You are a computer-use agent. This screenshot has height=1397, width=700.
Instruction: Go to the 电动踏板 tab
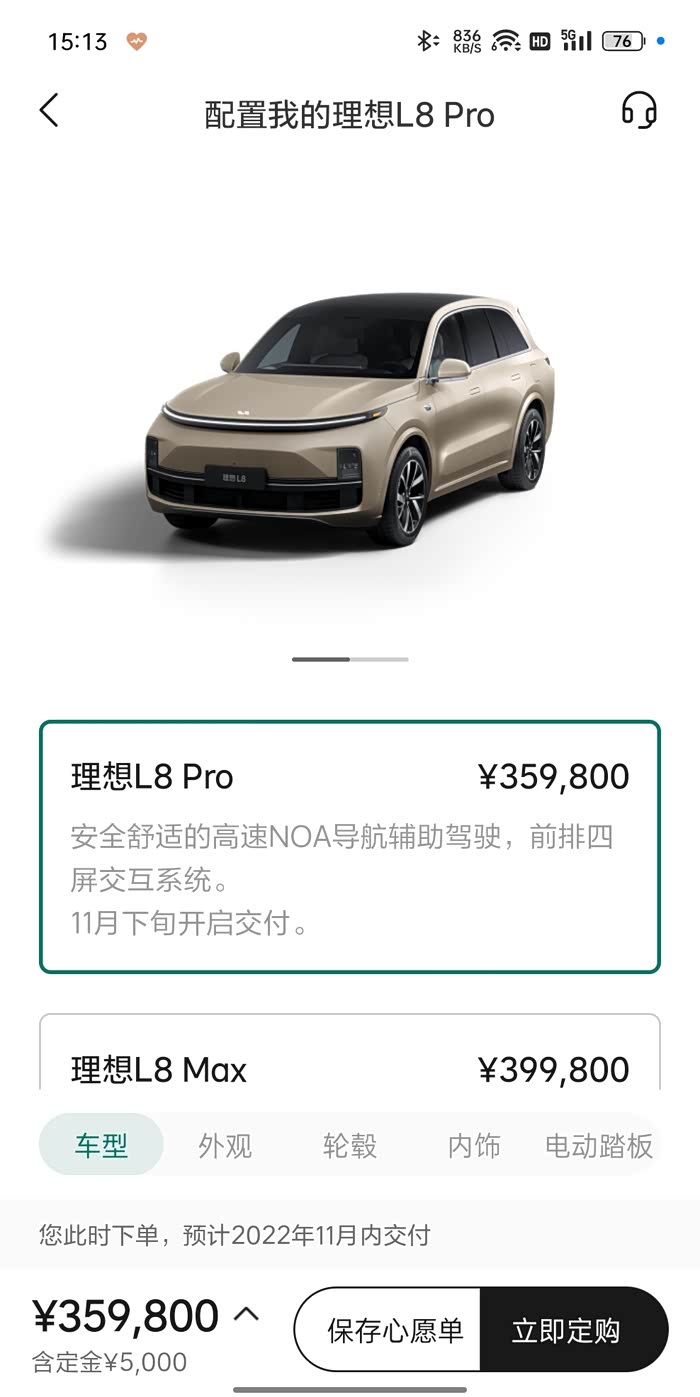[x=598, y=1145]
